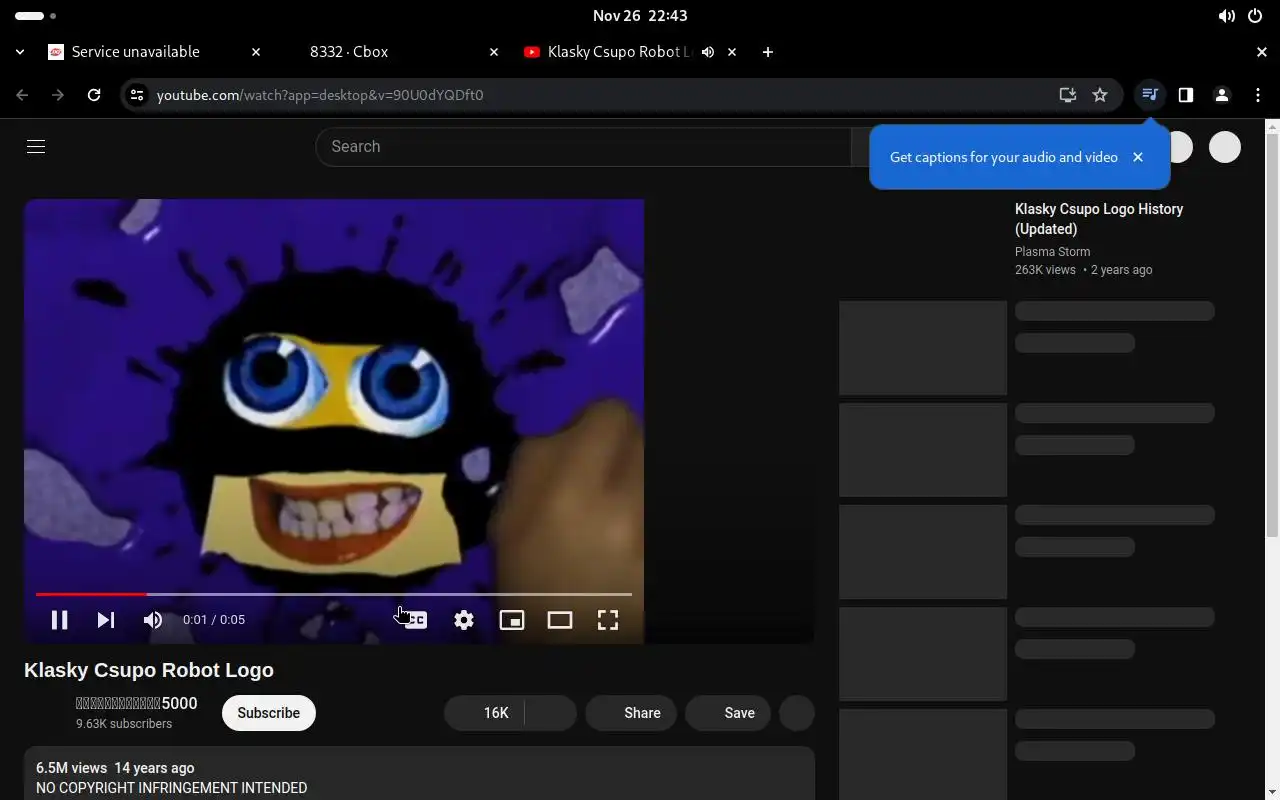Screen dimensions: 1280x800
Task: Open tab search dropdown arrow
Action: point(20,52)
